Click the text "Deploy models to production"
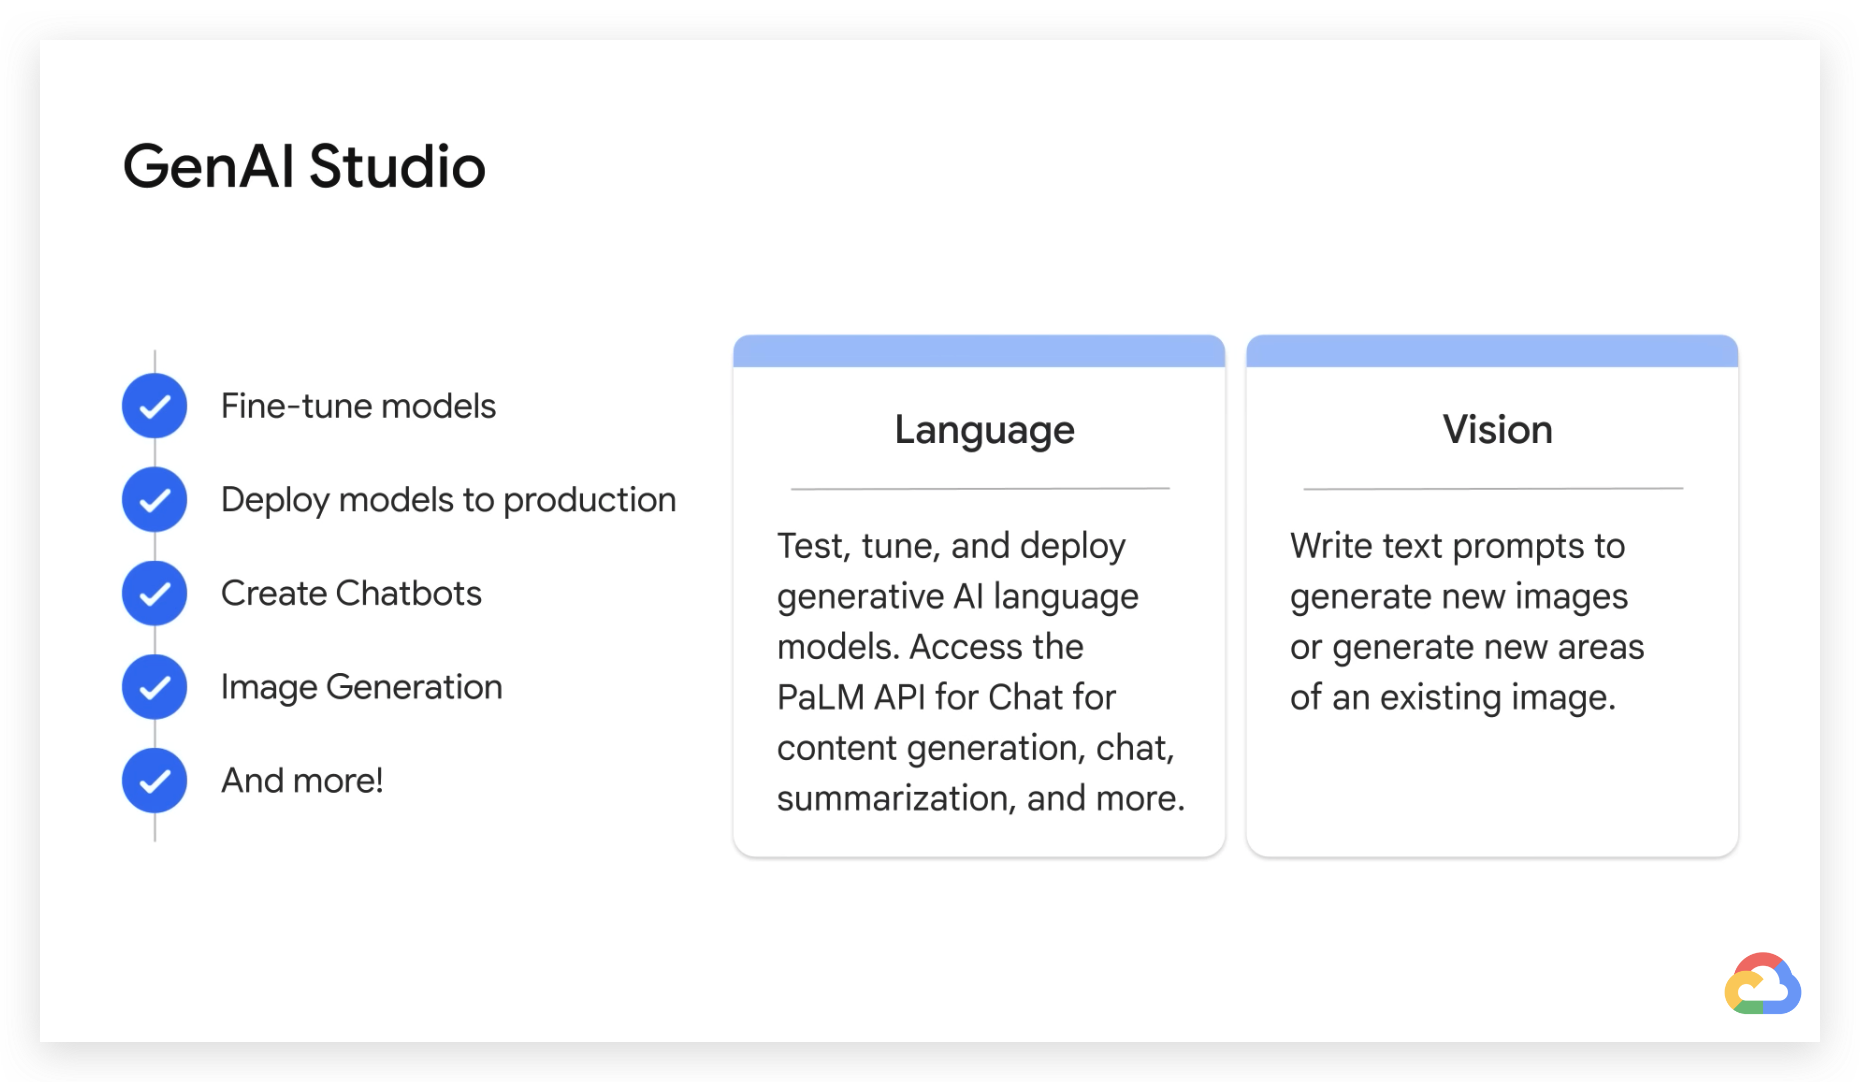Image resolution: width=1860 pixels, height=1082 pixels. (448, 500)
